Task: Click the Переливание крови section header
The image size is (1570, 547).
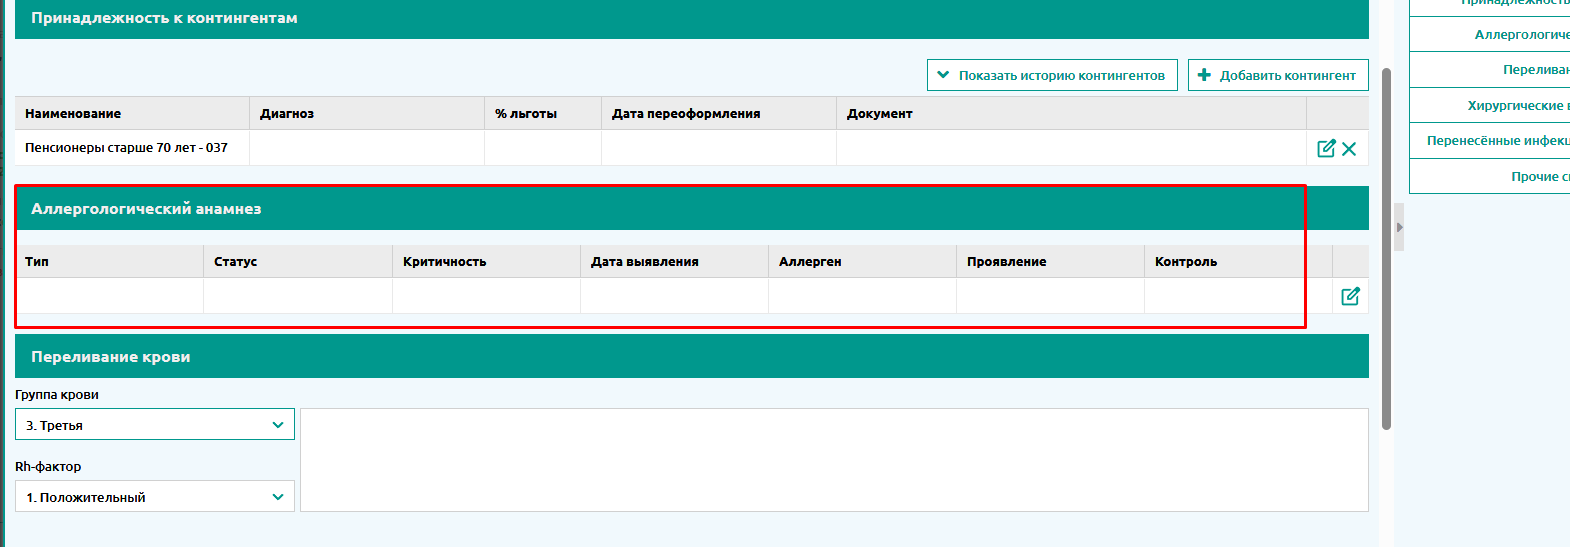Action: coord(110,357)
